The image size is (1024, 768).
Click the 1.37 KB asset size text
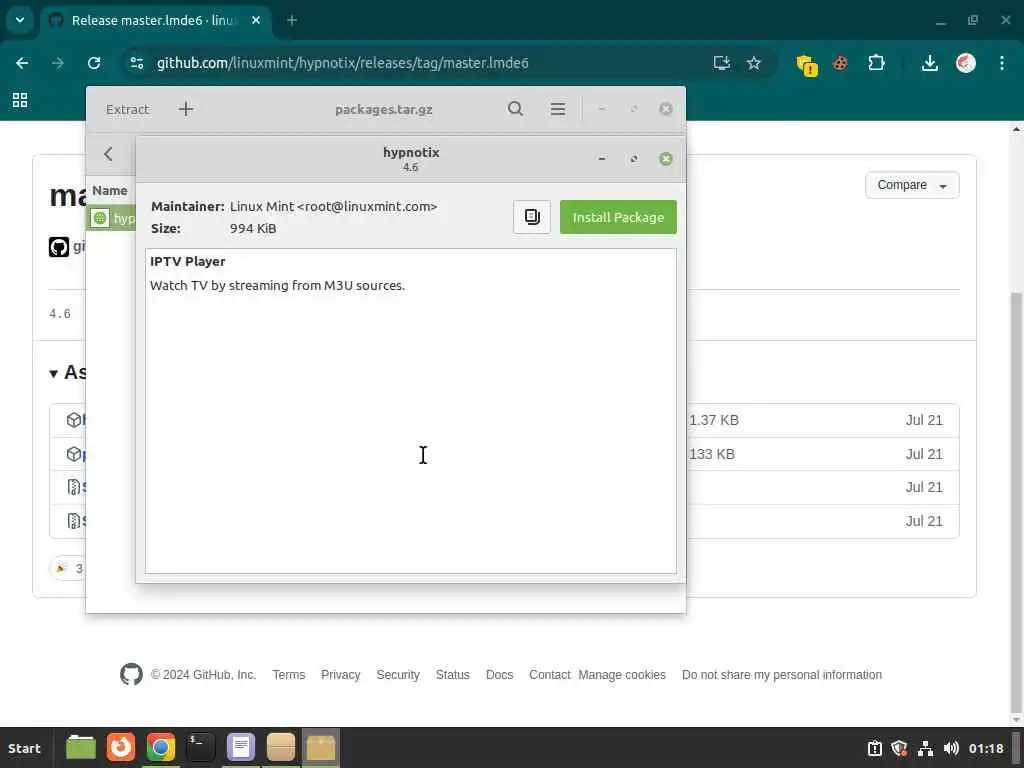[714, 421]
